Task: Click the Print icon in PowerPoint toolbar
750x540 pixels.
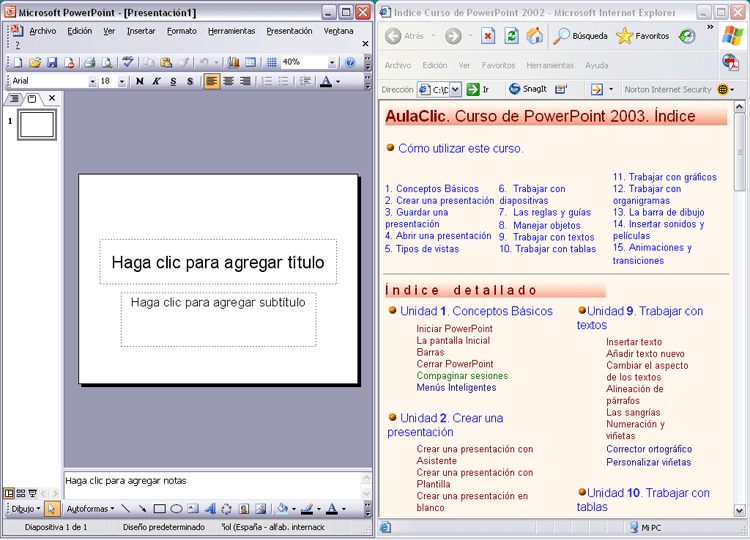Action: pyautogui.click(x=88, y=62)
